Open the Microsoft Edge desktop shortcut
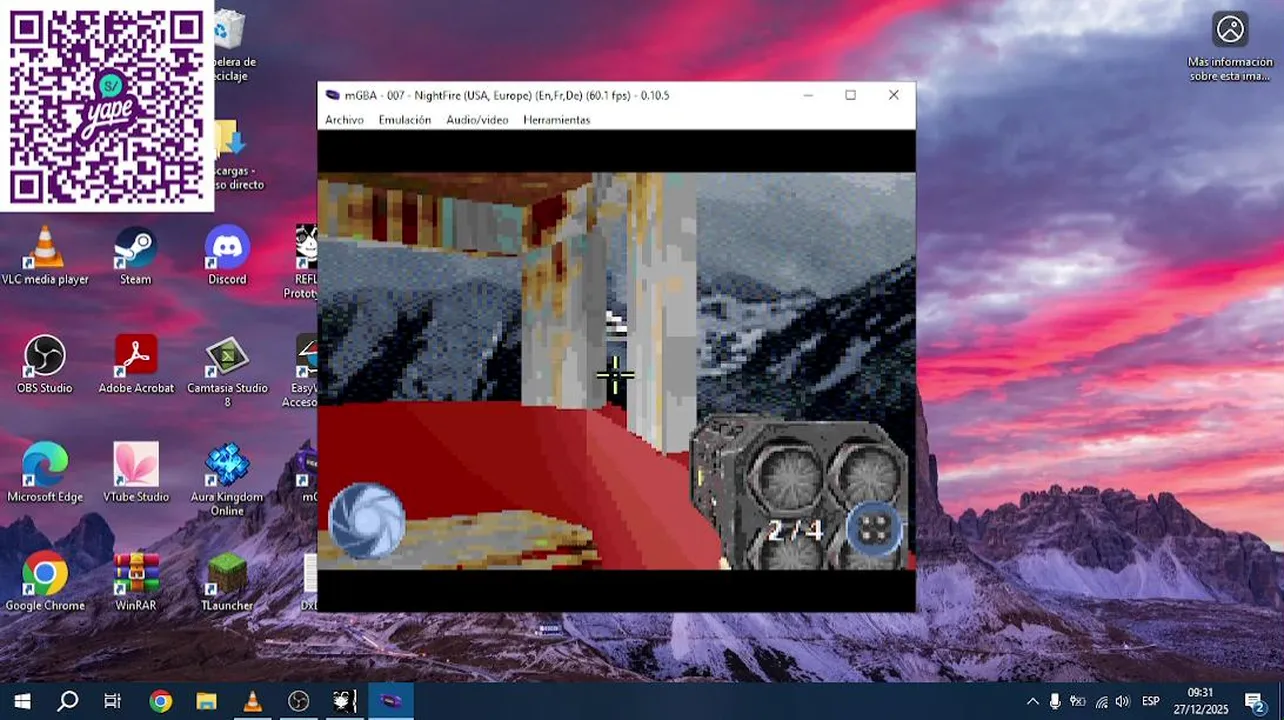Image resolution: width=1284 pixels, height=720 pixels. pos(45,473)
